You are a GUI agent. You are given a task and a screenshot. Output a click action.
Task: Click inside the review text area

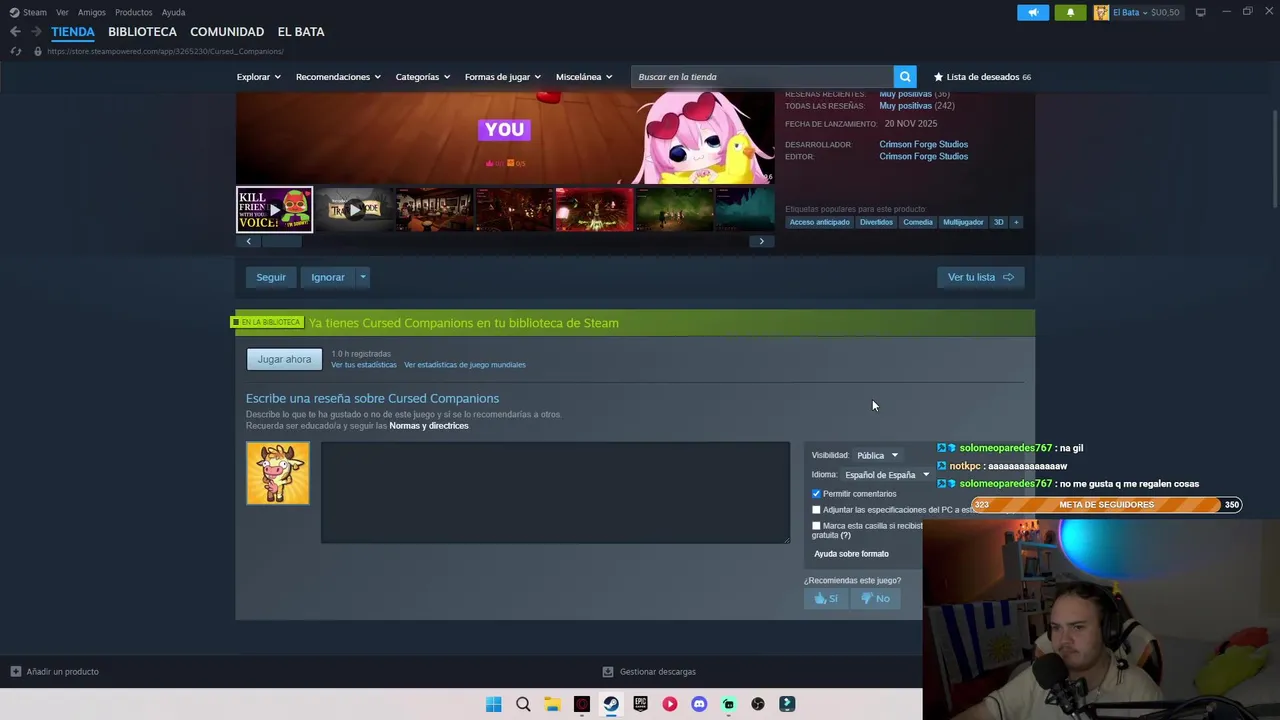pos(555,493)
